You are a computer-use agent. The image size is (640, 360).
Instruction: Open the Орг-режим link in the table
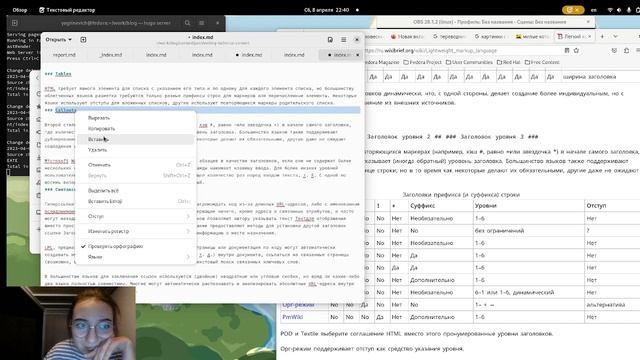[298, 305]
